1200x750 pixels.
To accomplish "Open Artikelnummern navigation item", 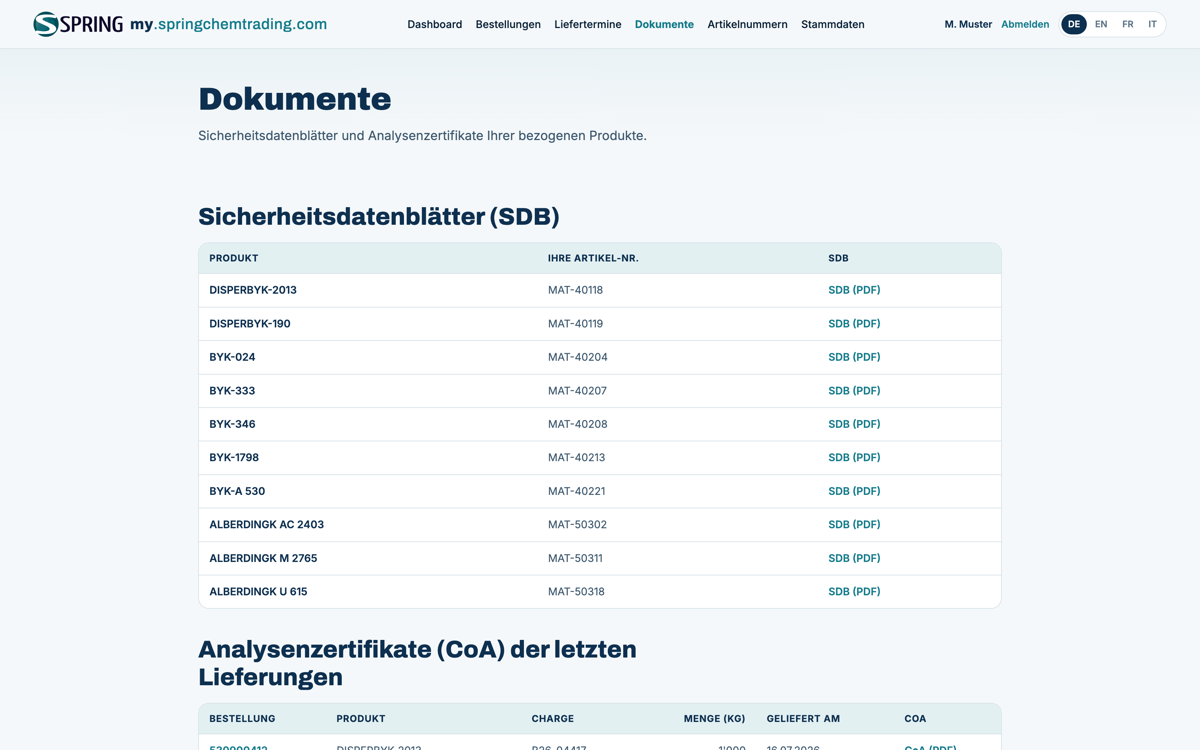I will (747, 24).
